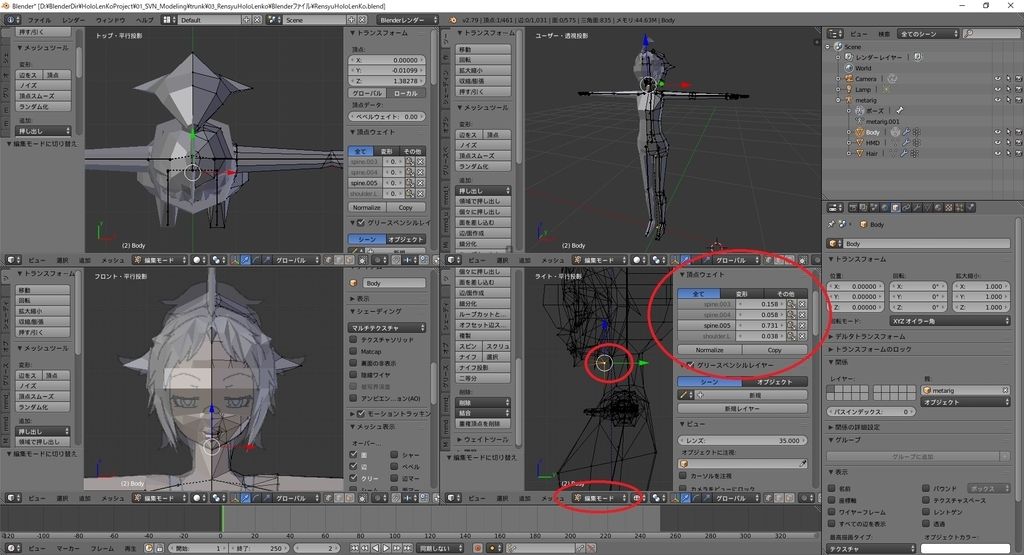Open the マルチテクスチャ shading dropdown
The image size is (1024, 555).
[388, 328]
